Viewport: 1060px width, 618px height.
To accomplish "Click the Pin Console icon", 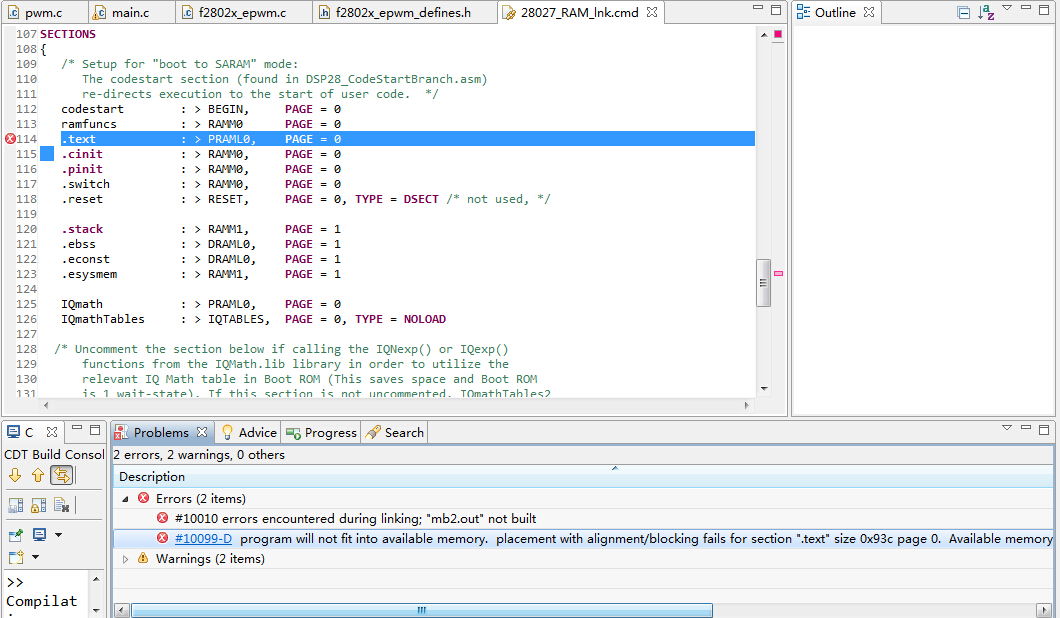I will (16, 535).
